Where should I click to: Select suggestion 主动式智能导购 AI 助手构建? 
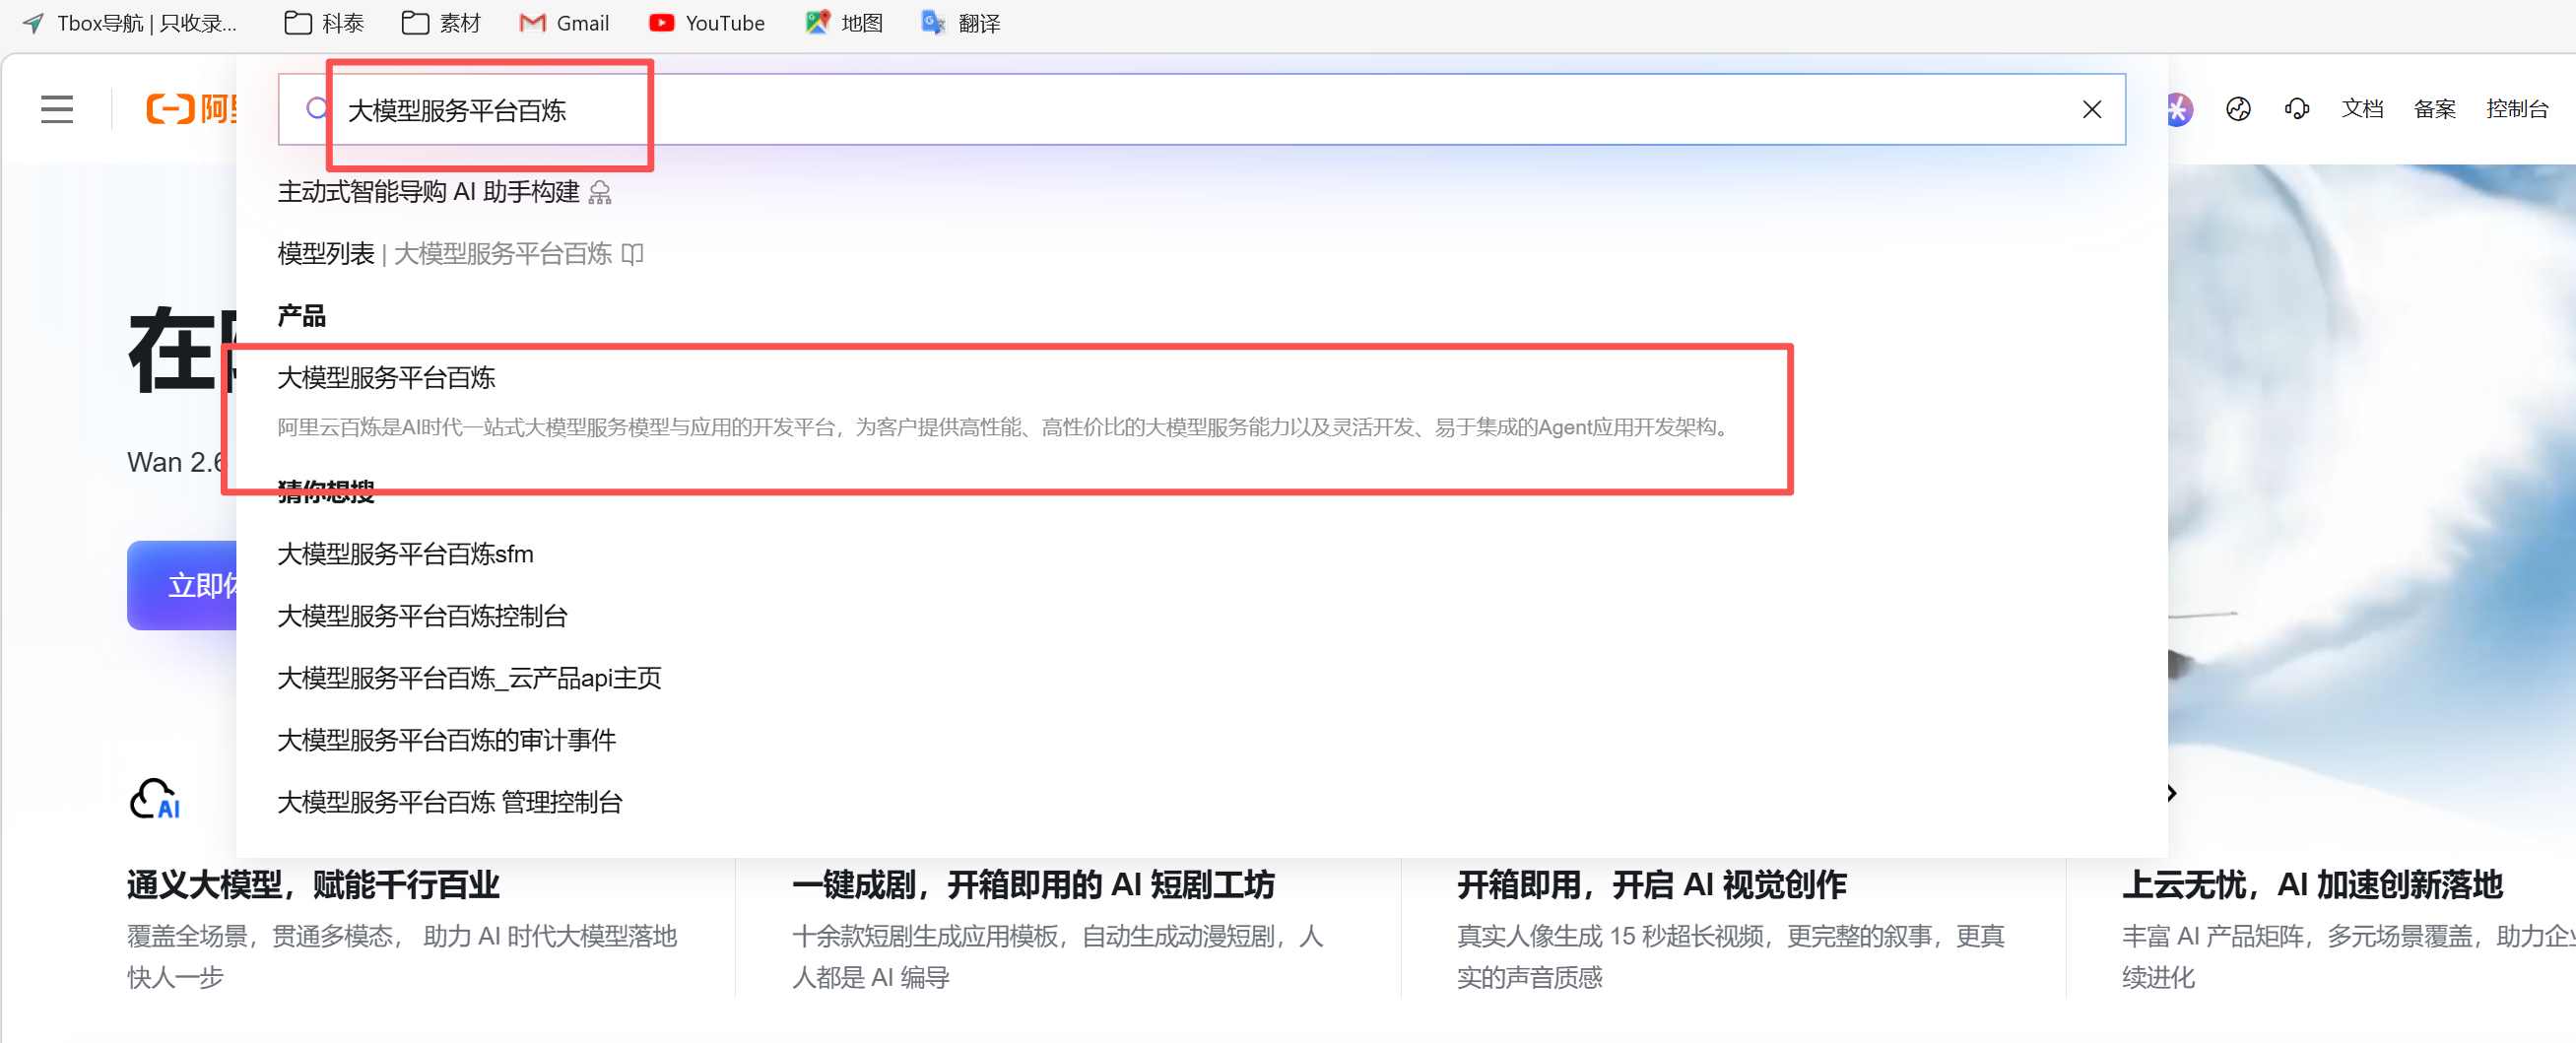[428, 192]
